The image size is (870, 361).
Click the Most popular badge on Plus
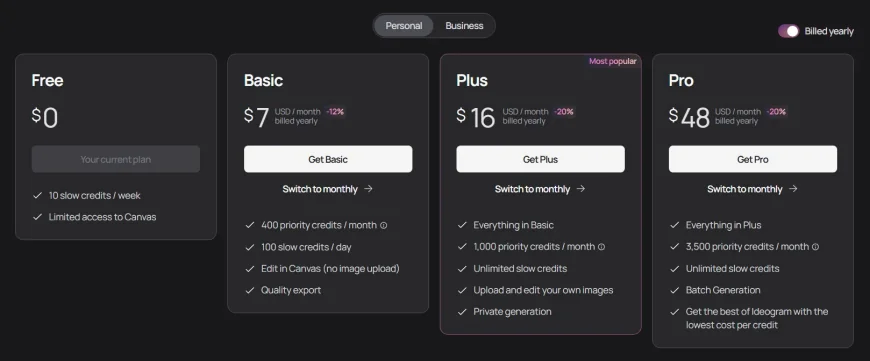coord(613,61)
